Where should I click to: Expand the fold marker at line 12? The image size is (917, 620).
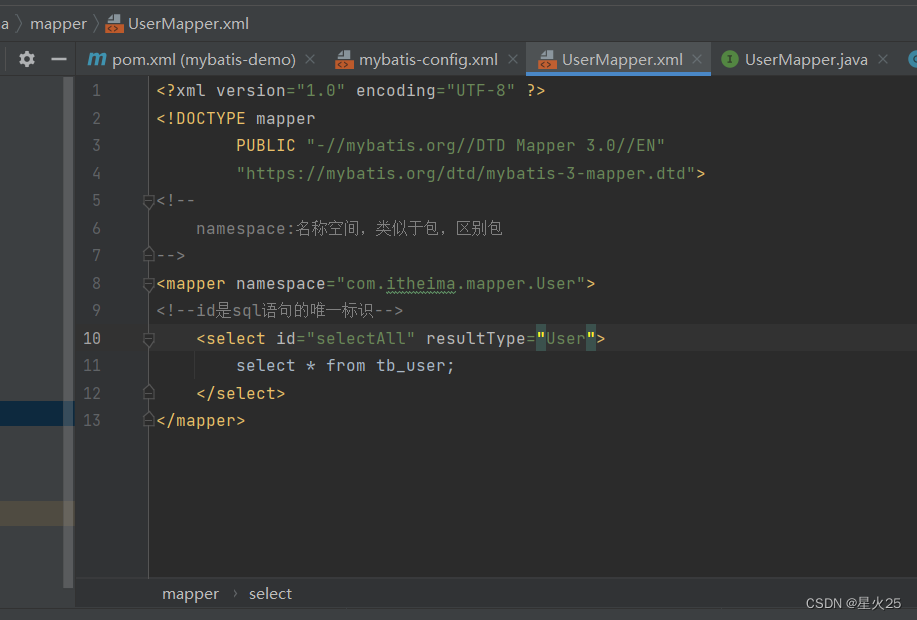148,392
